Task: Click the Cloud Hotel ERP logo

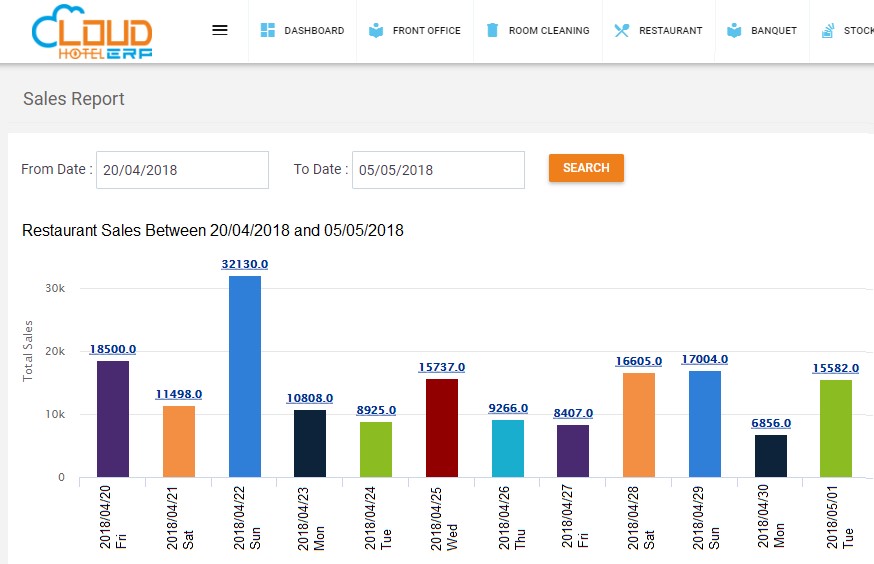Action: pos(92,32)
